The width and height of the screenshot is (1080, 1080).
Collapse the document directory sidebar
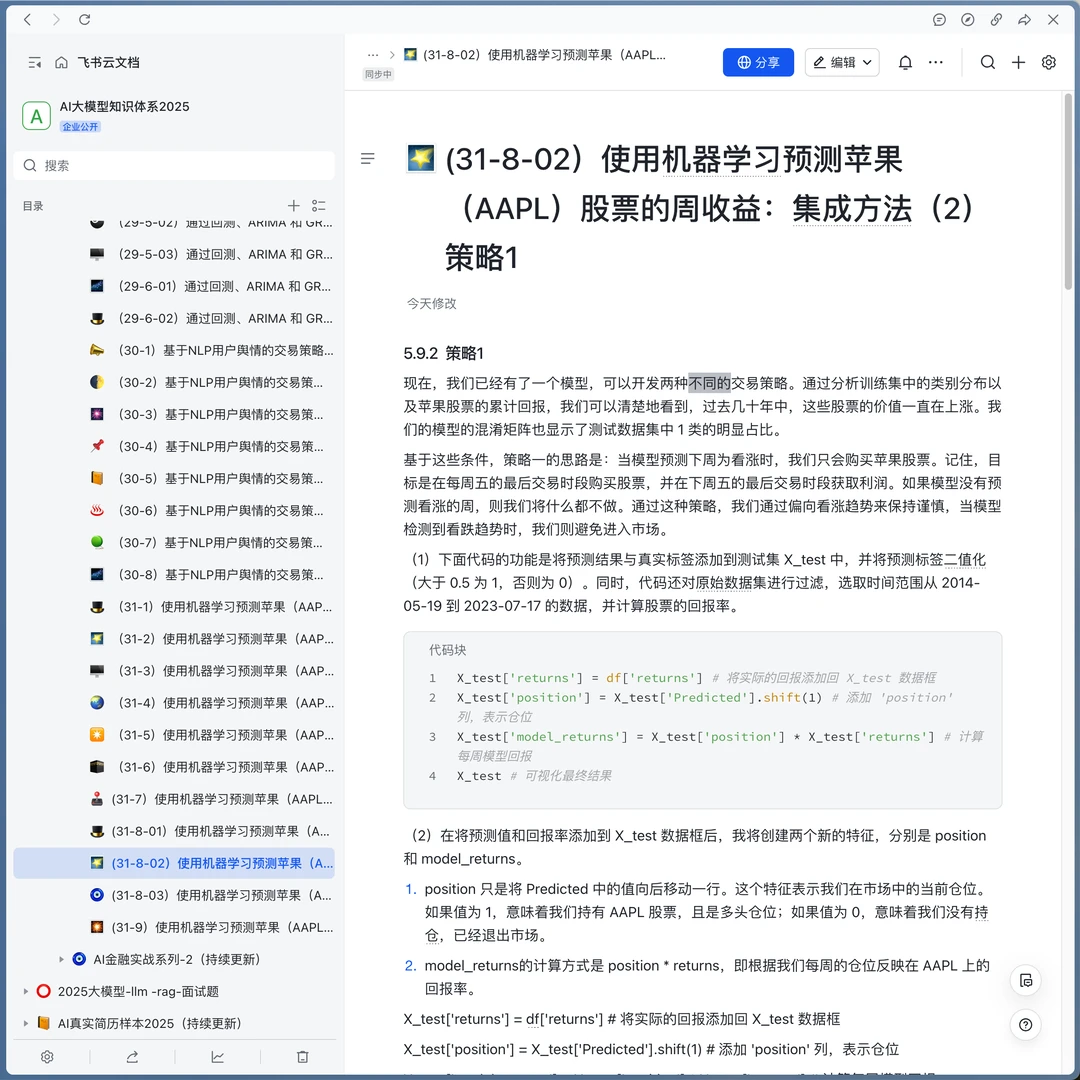coord(34,62)
